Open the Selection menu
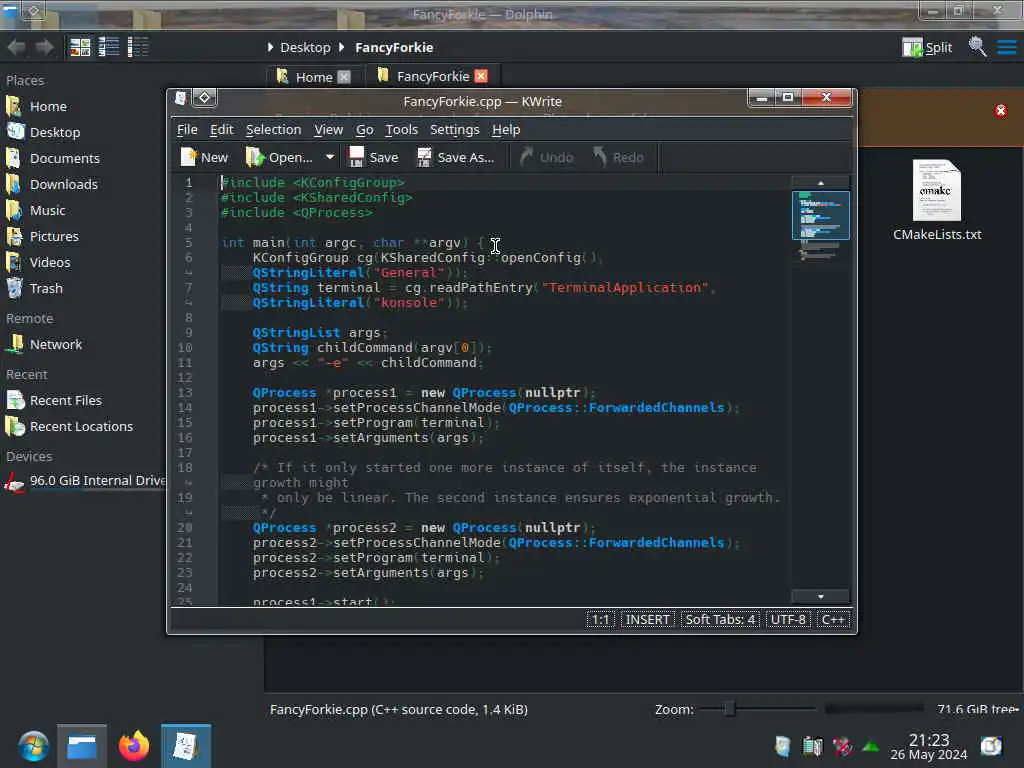1024x768 pixels. pos(274,129)
